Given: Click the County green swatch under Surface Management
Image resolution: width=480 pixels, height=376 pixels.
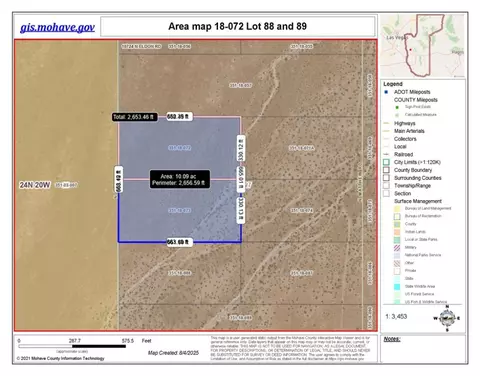Looking at the screenshot, I should pos(397,224).
